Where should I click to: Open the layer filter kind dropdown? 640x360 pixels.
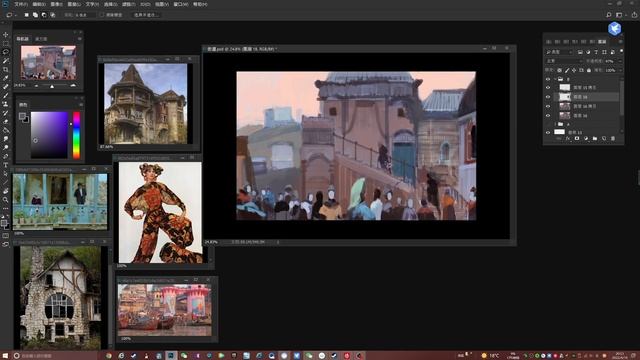(x=559, y=52)
